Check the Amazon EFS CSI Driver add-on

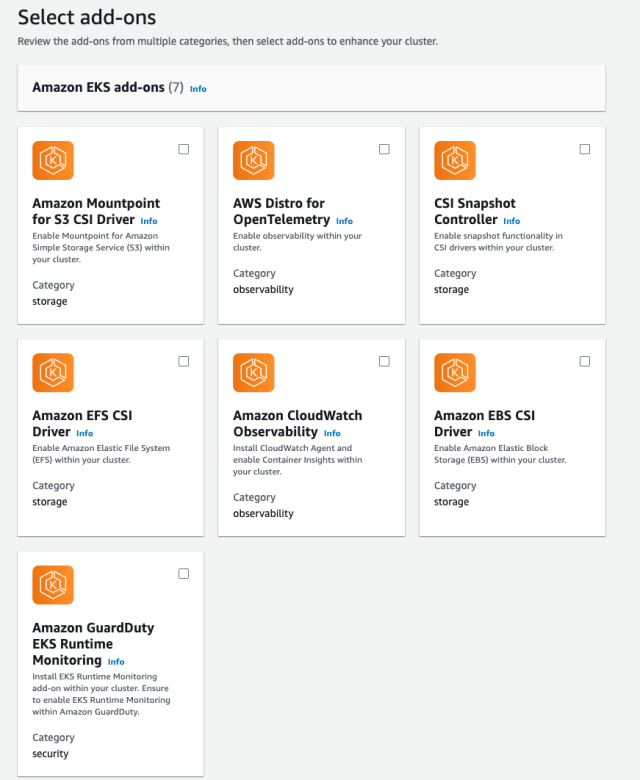click(183, 361)
